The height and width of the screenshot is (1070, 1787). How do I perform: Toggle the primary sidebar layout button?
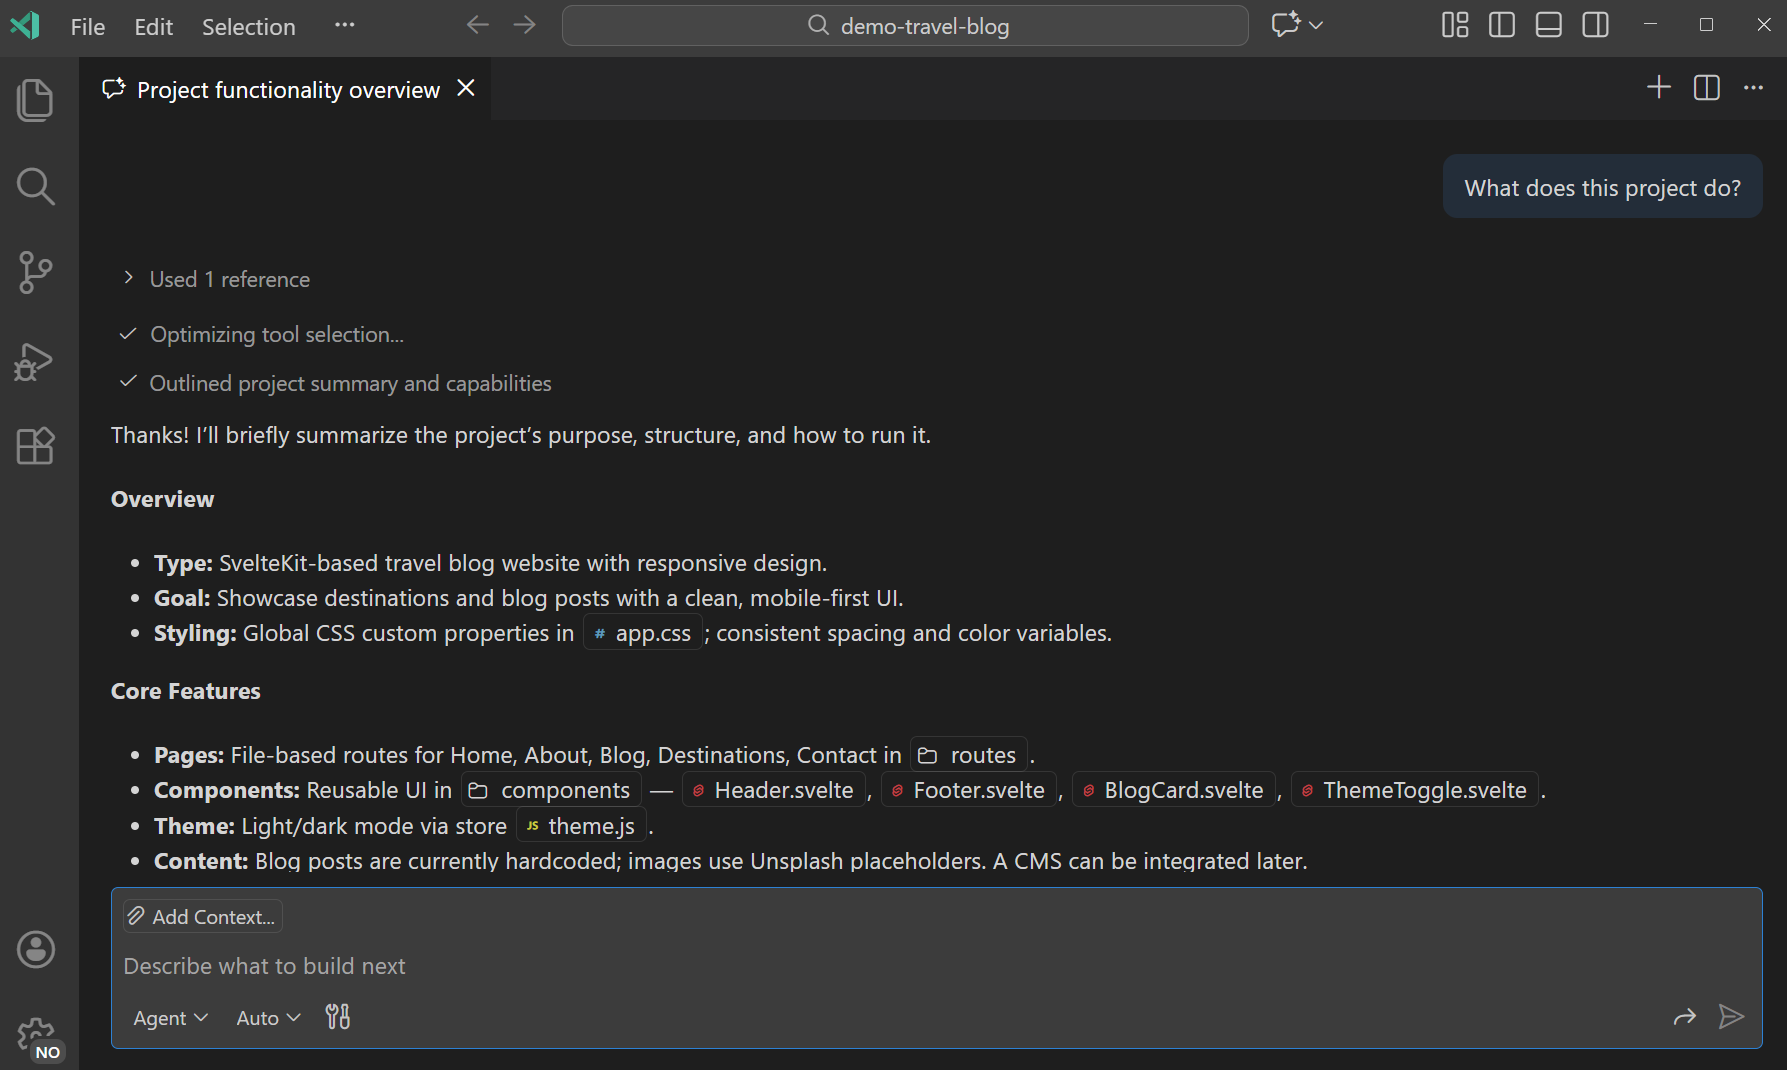[1501, 25]
